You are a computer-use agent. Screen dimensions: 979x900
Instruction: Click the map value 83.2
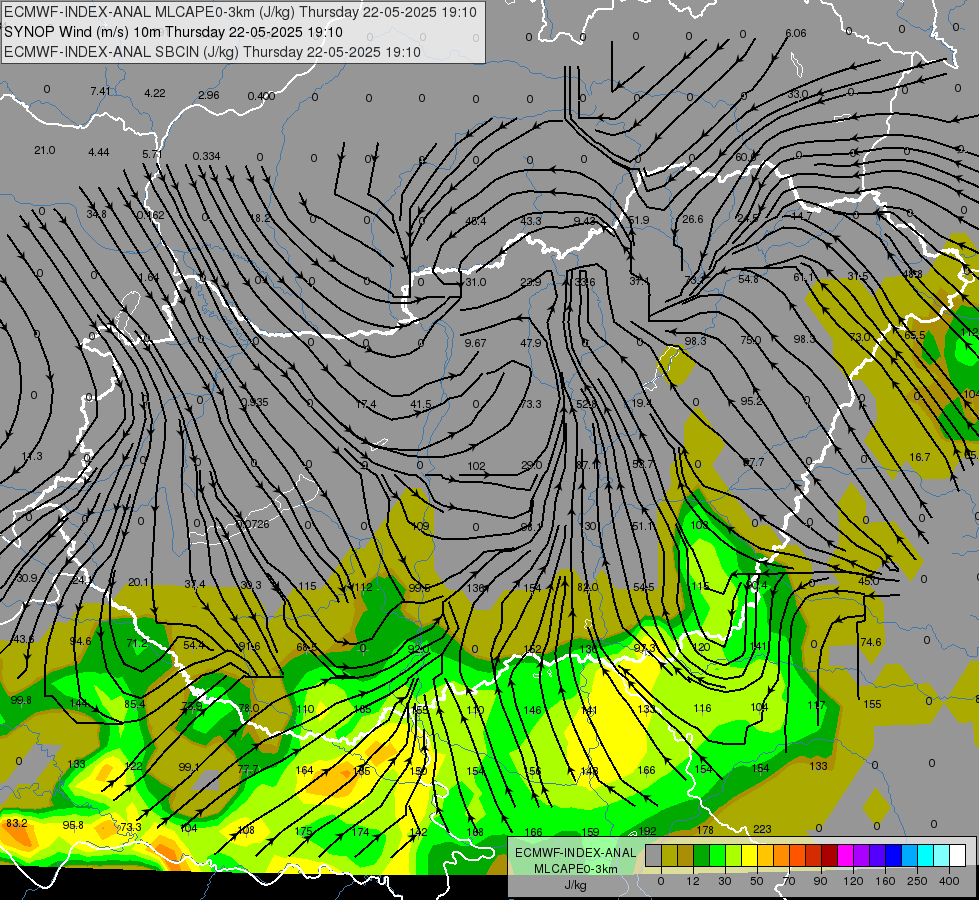[x=17, y=823]
